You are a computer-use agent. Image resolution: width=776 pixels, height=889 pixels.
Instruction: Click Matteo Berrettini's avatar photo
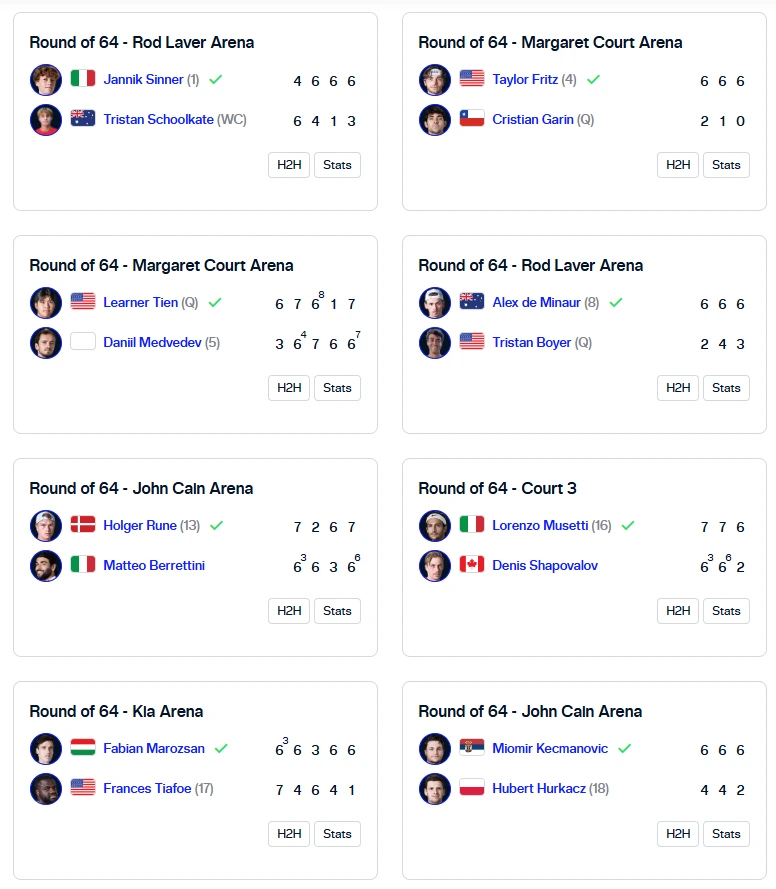pos(46,566)
